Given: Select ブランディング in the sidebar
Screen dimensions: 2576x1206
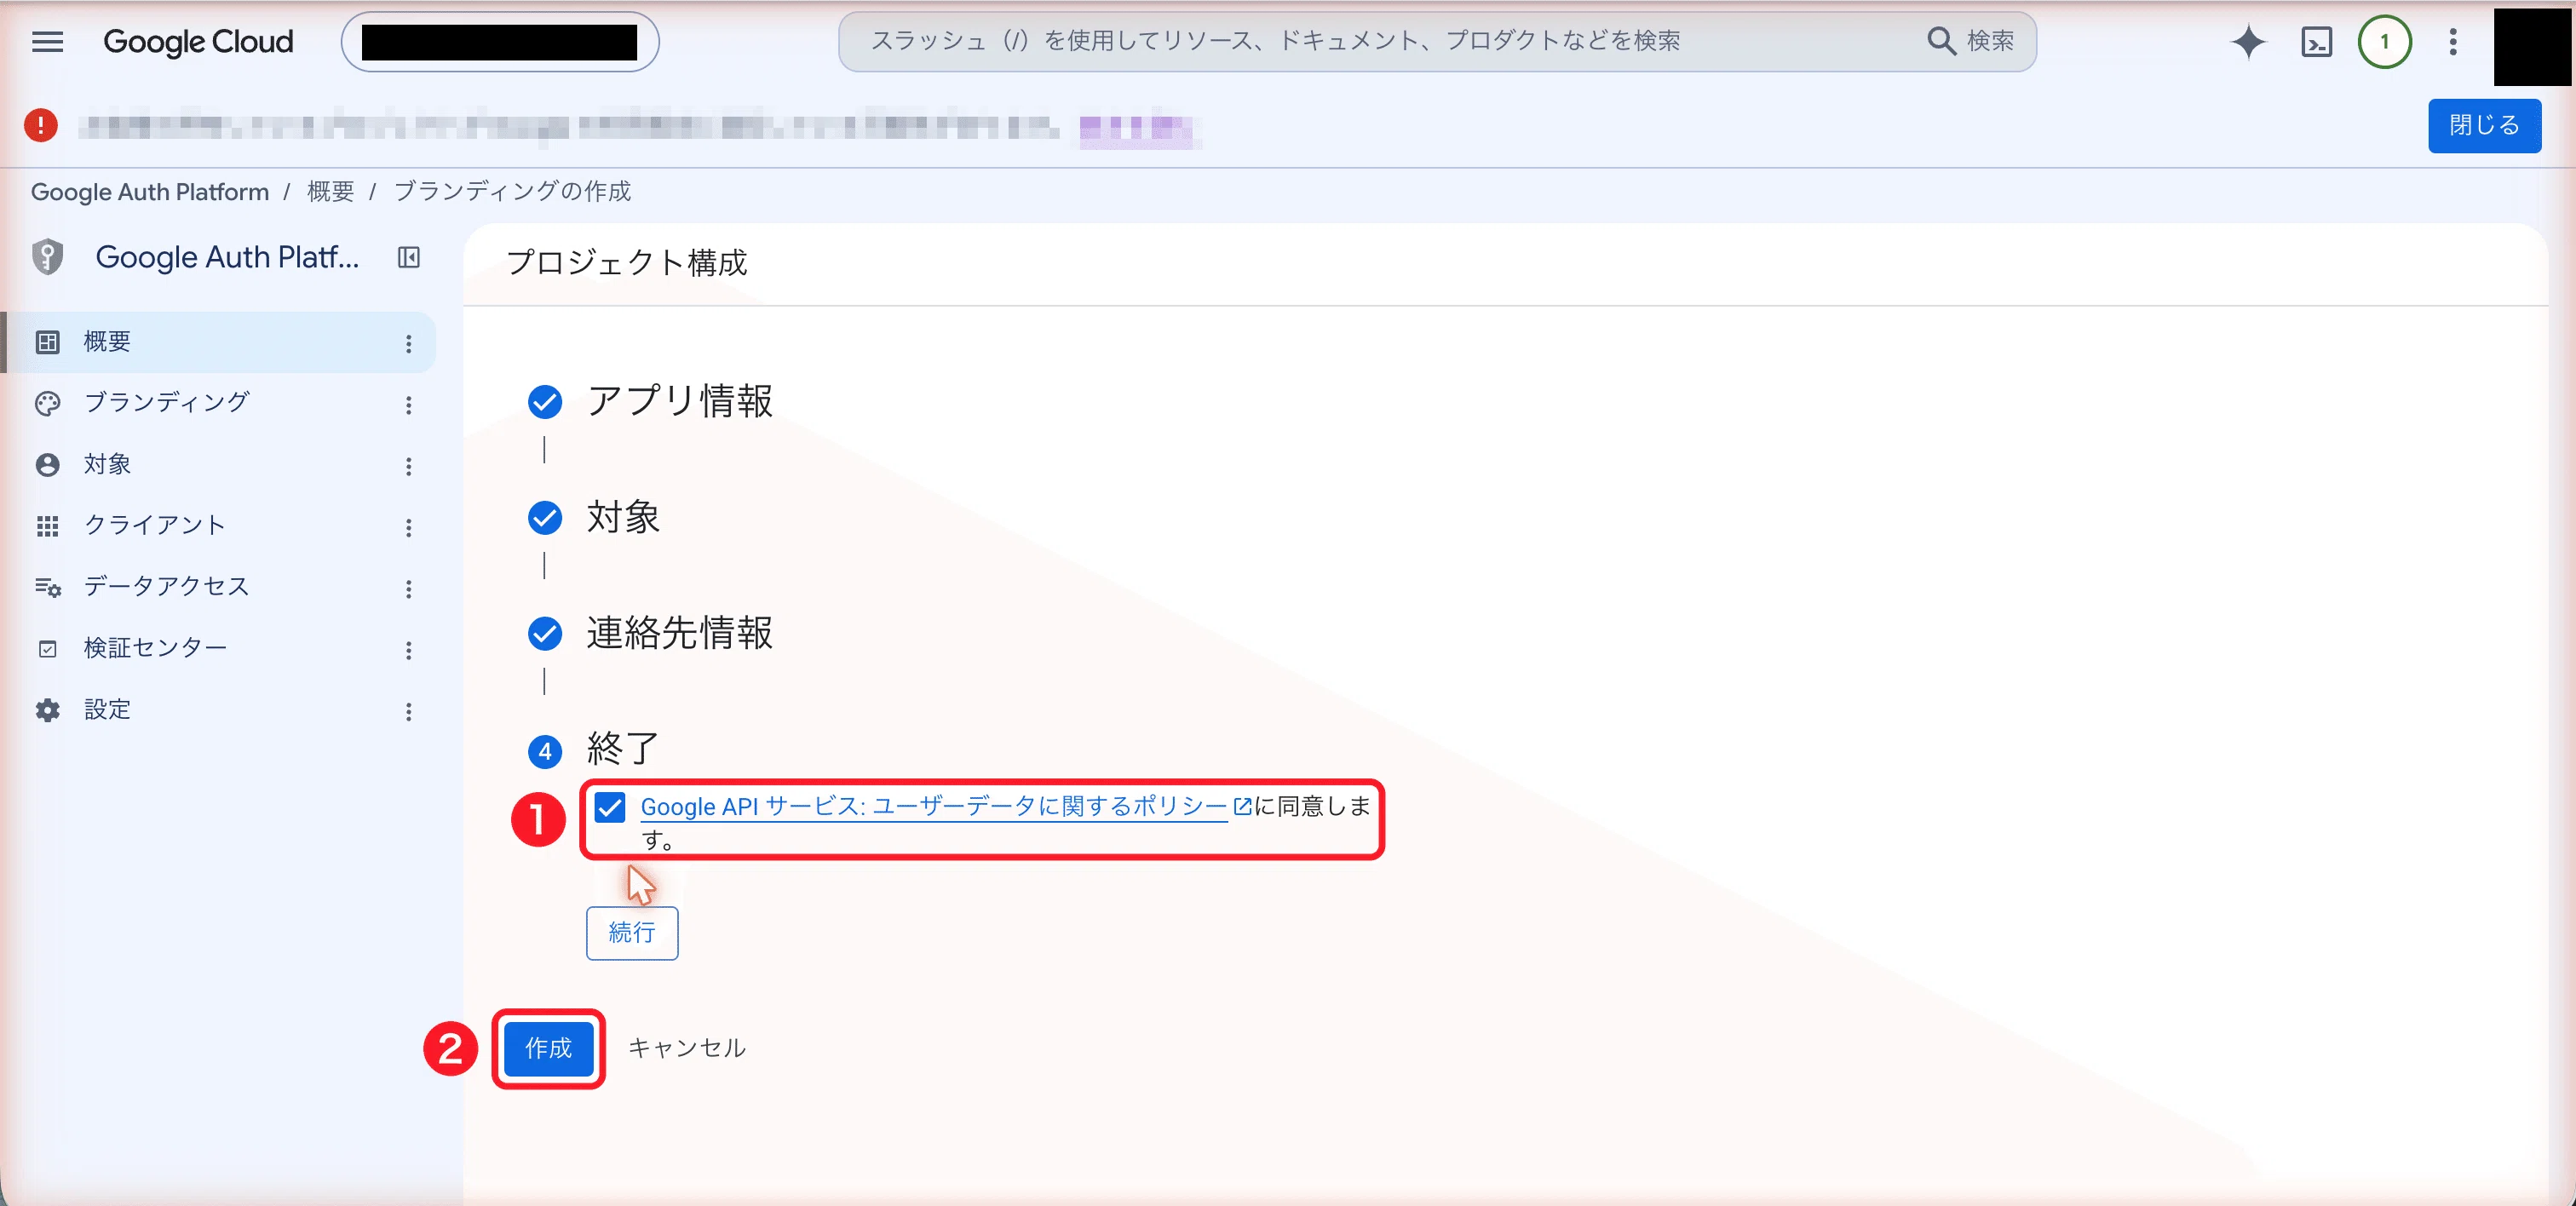Looking at the screenshot, I should coord(220,403).
